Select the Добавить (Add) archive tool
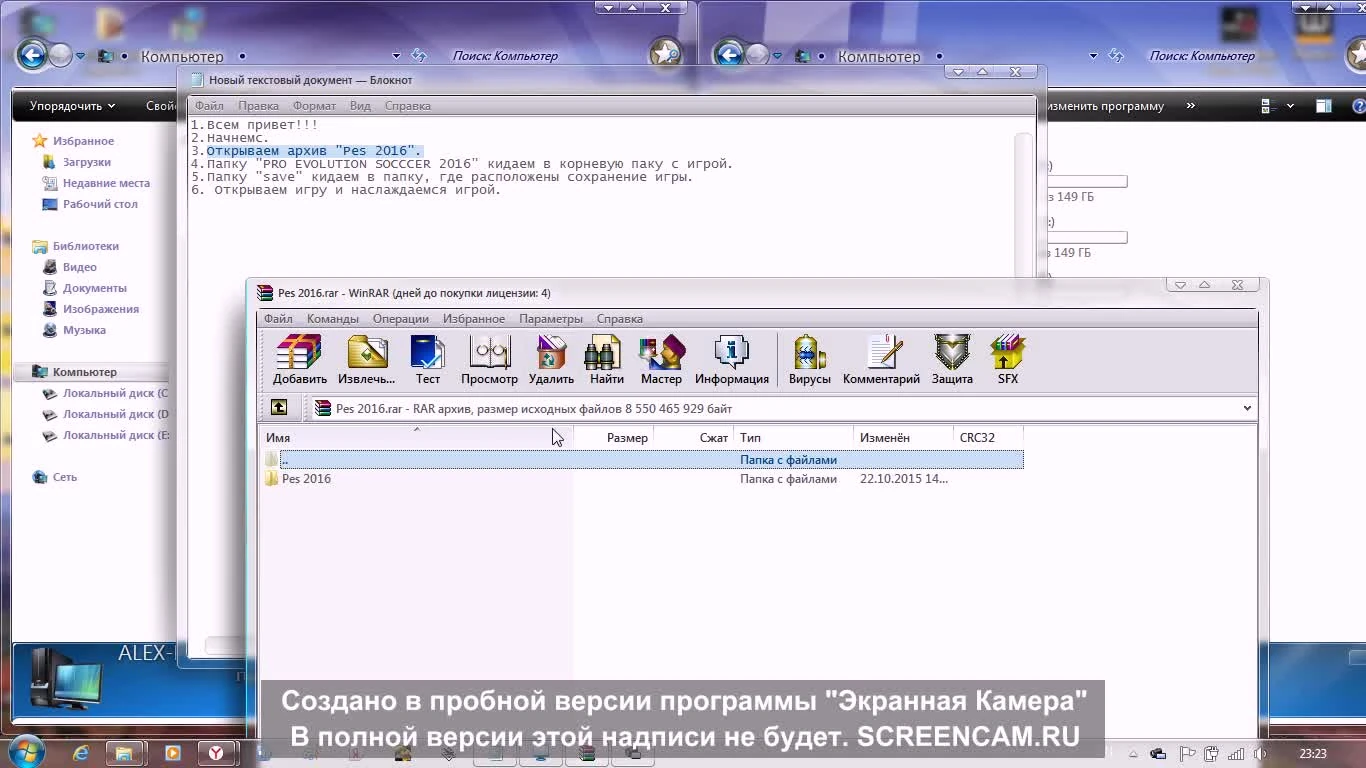 pos(299,360)
